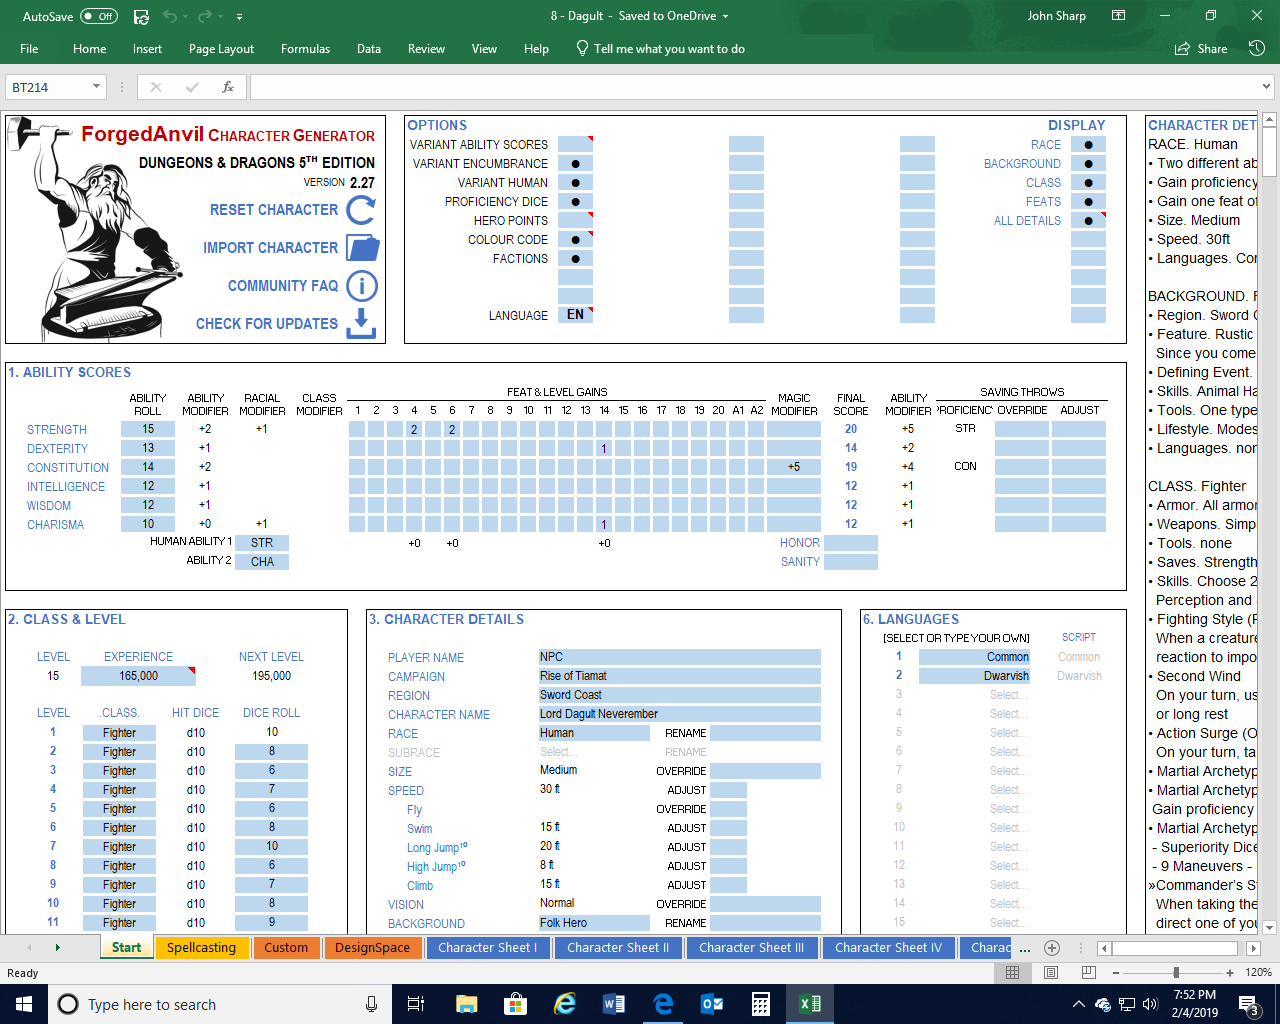Click the zoom slider handle

pos(1176,972)
